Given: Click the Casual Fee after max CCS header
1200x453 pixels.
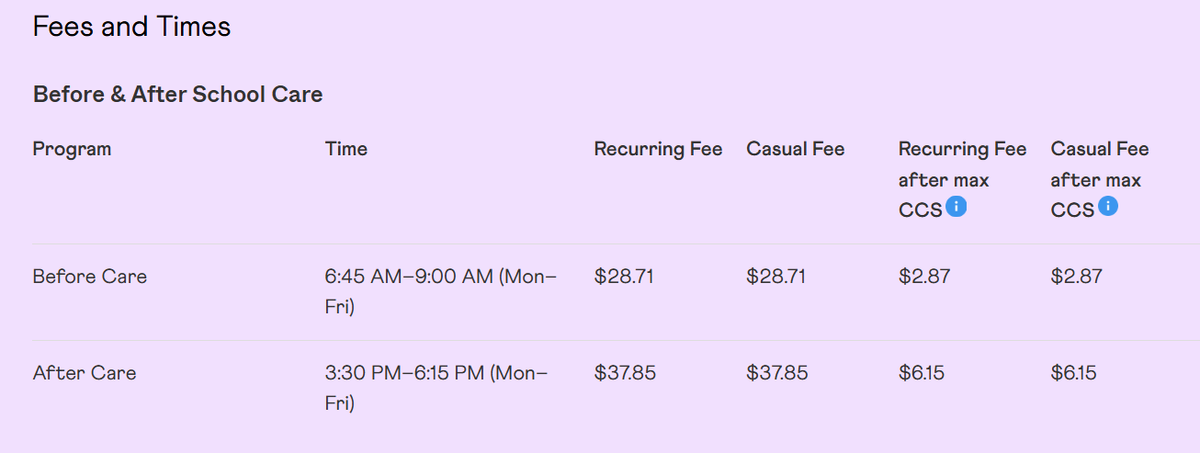Looking at the screenshot, I should 1100,180.
